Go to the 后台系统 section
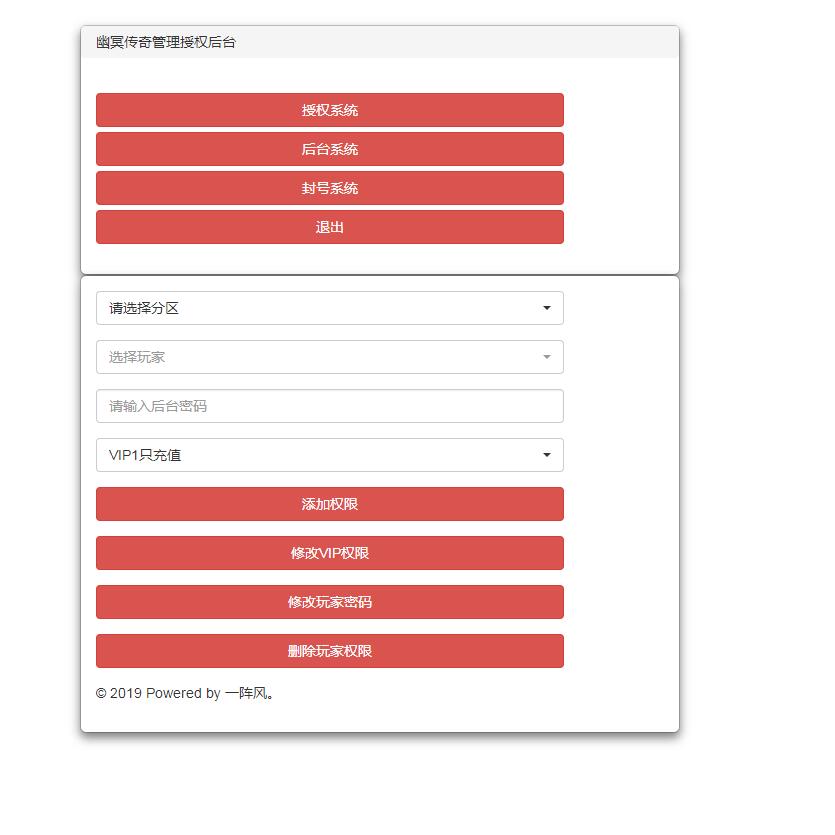 [329, 149]
